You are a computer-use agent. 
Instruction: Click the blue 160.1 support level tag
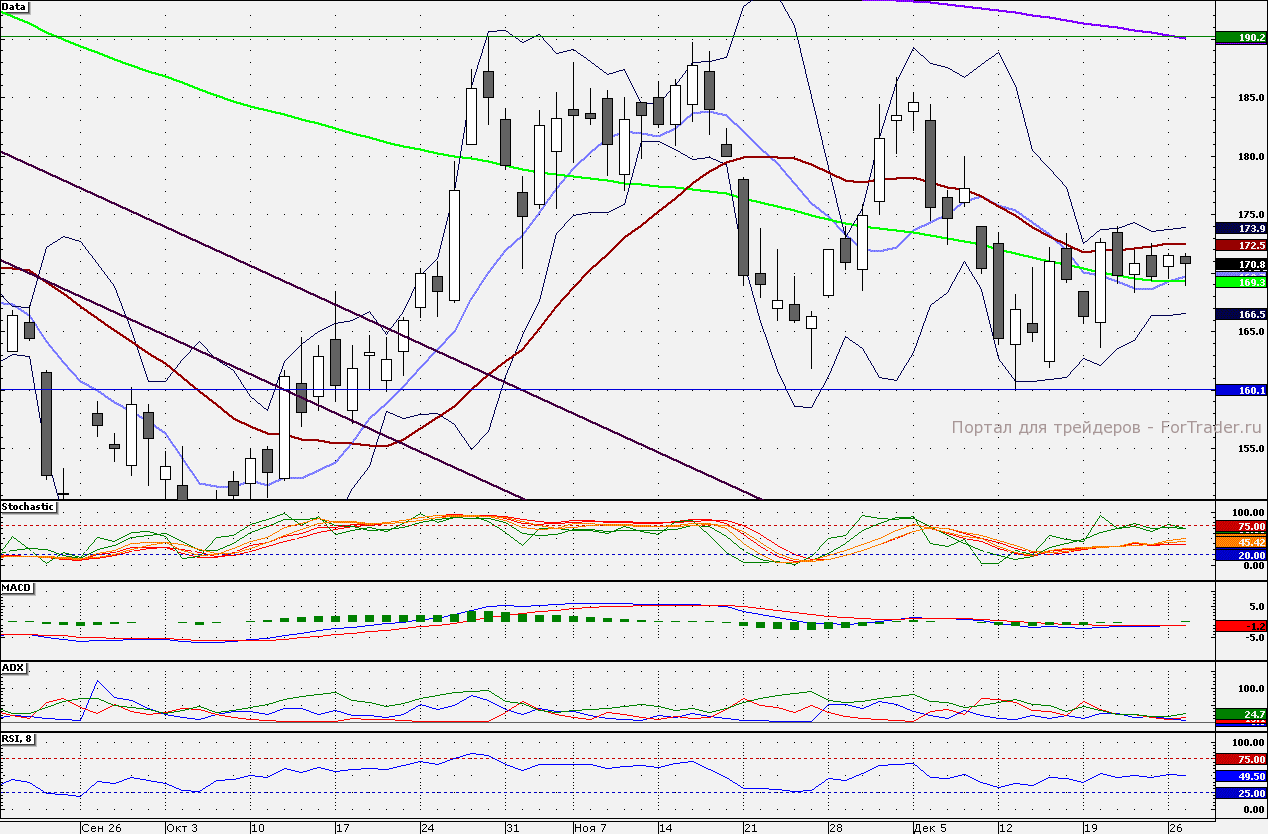pos(1238,390)
